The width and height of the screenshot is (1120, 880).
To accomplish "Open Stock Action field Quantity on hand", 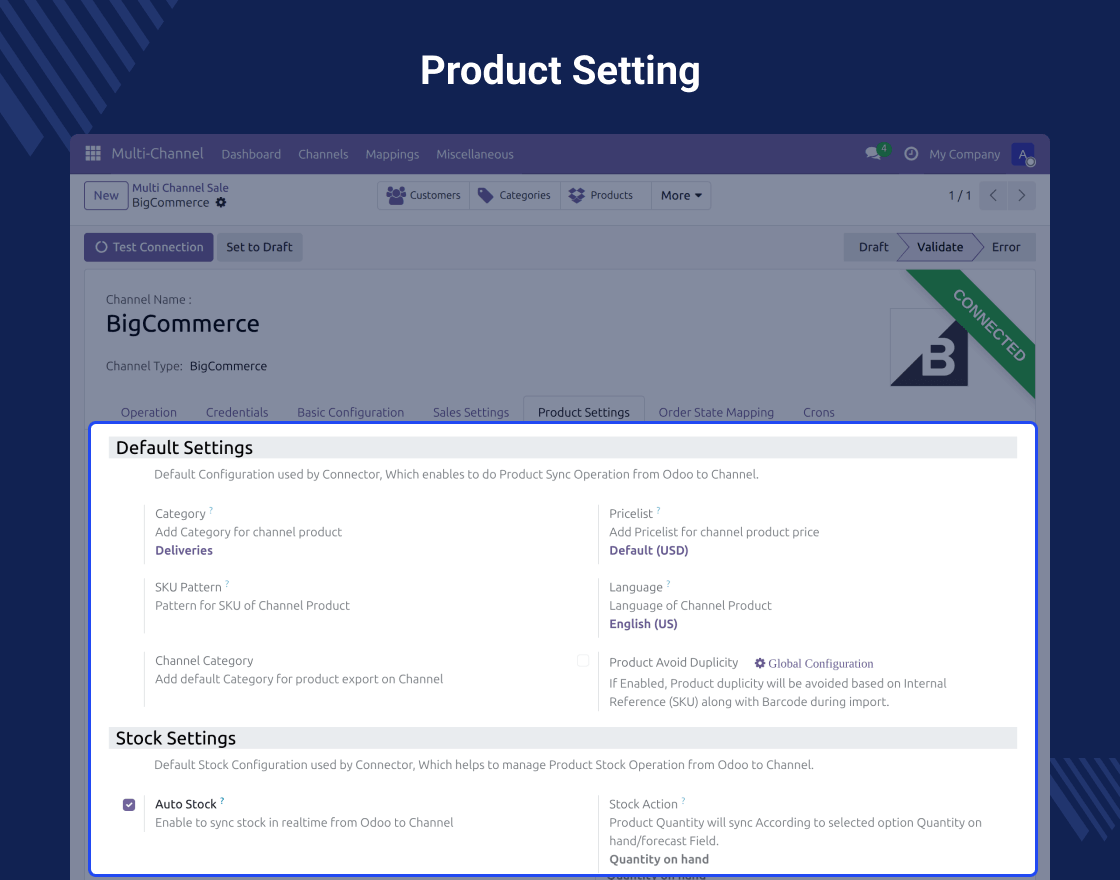I will 659,859.
